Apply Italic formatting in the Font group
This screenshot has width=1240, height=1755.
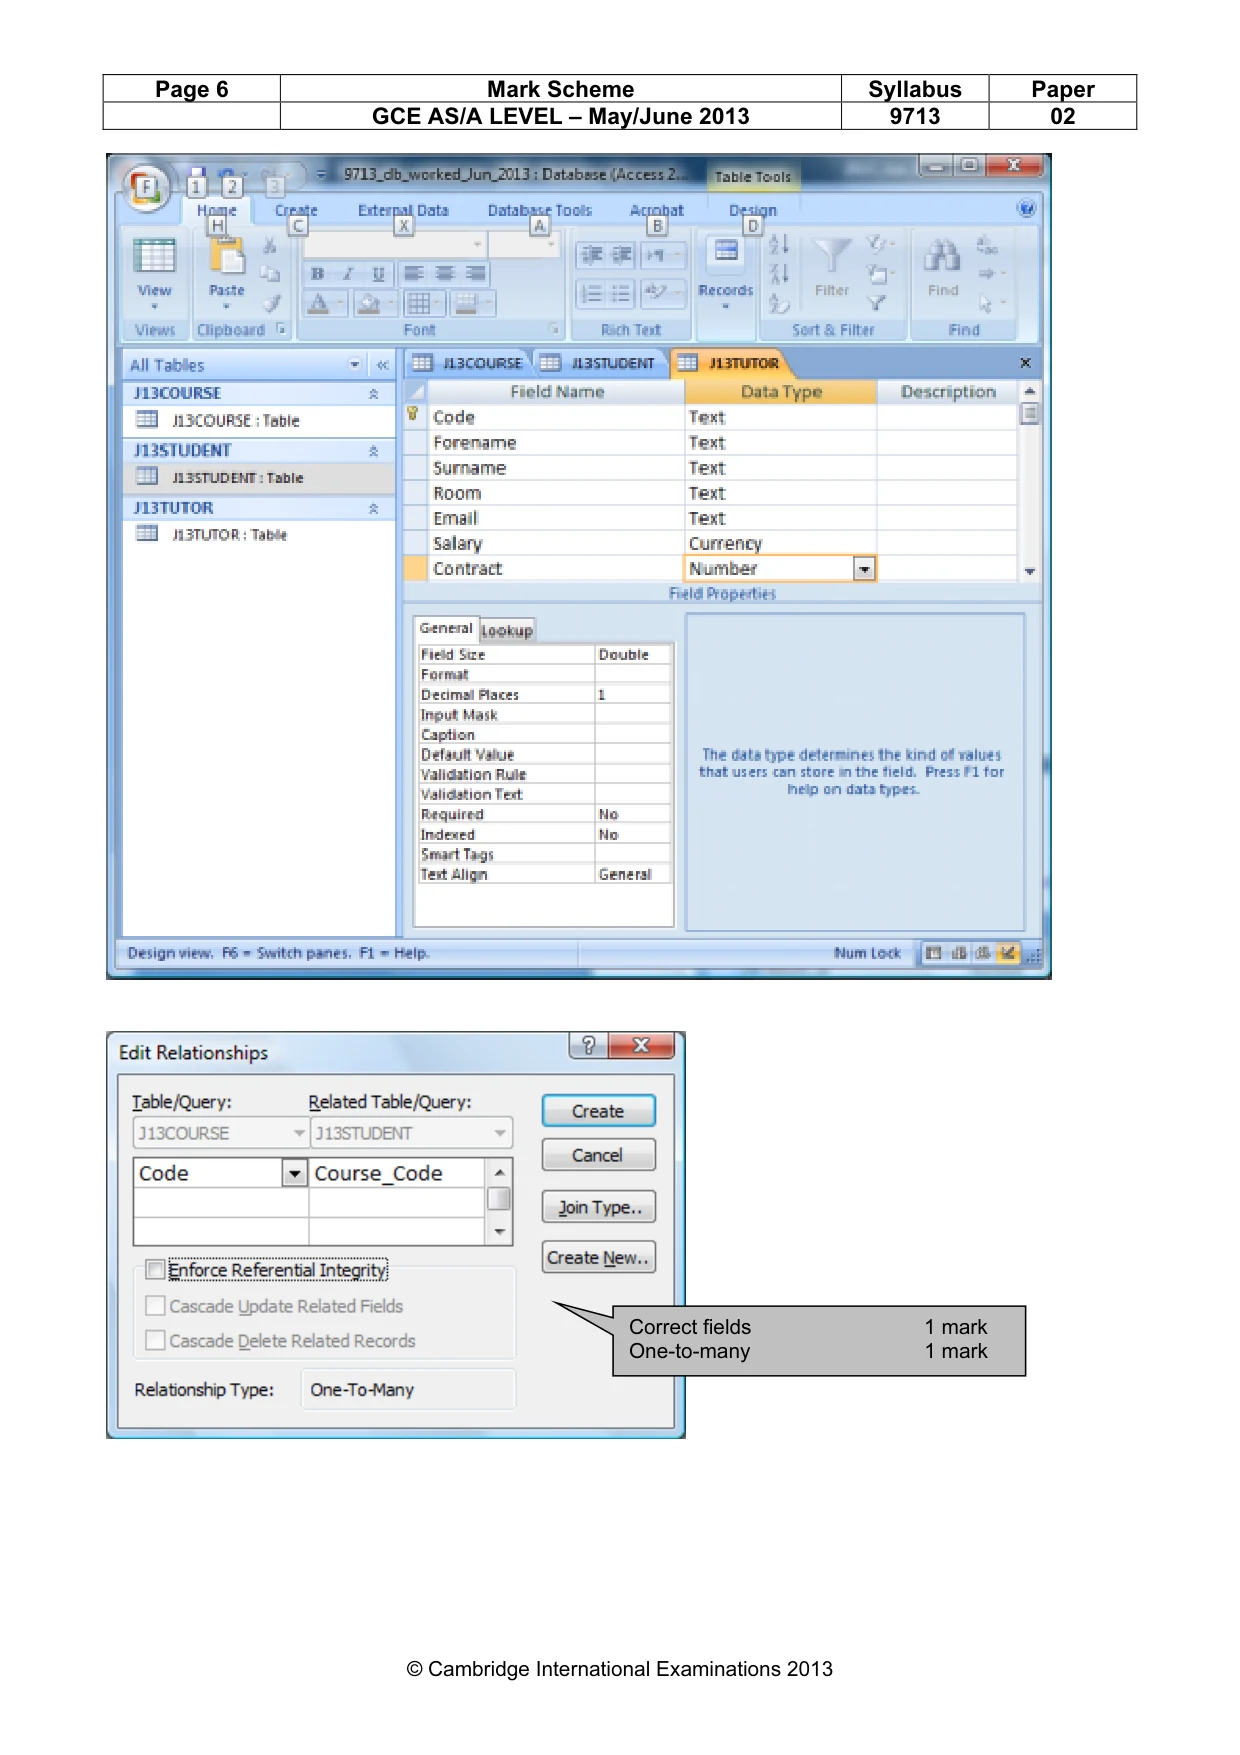(347, 273)
